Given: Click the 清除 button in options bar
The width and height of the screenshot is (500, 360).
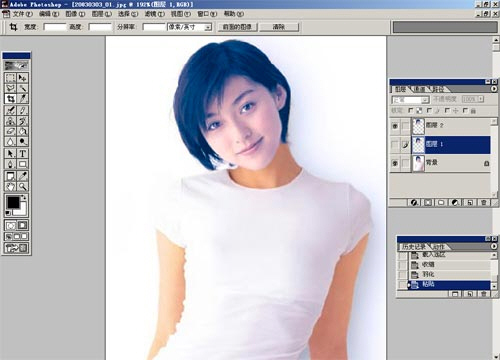Looking at the screenshot, I should pyautogui.click(x=279, y=27).
